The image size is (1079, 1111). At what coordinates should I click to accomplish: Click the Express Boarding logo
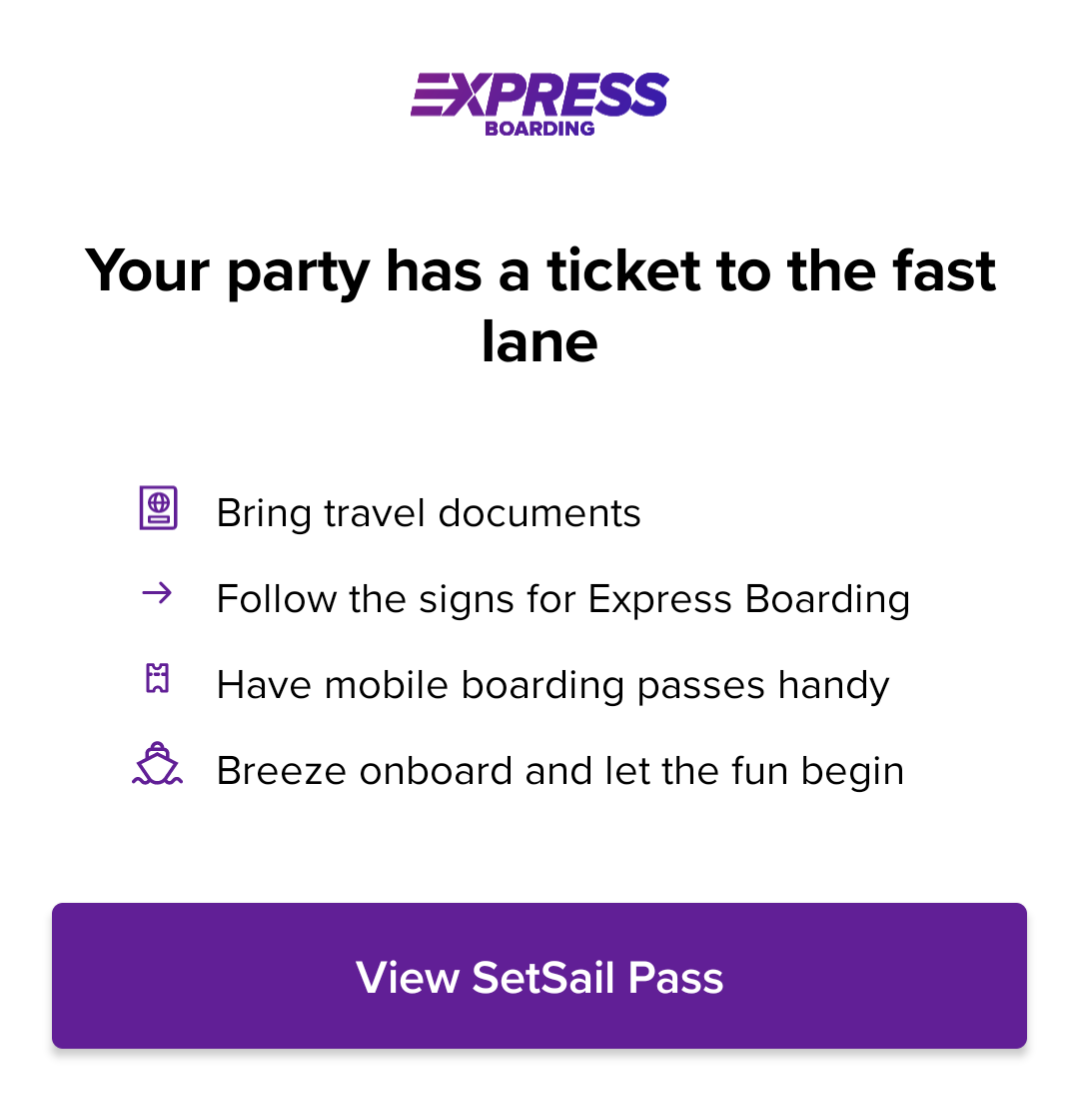point(540,104)
